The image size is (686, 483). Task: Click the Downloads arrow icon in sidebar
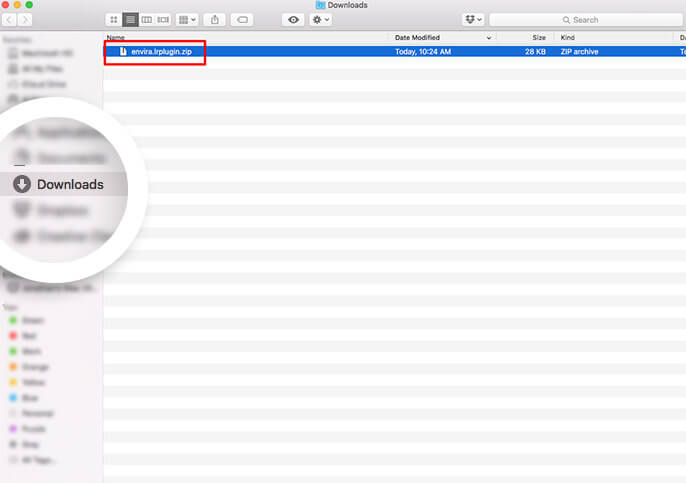(22, 184)
